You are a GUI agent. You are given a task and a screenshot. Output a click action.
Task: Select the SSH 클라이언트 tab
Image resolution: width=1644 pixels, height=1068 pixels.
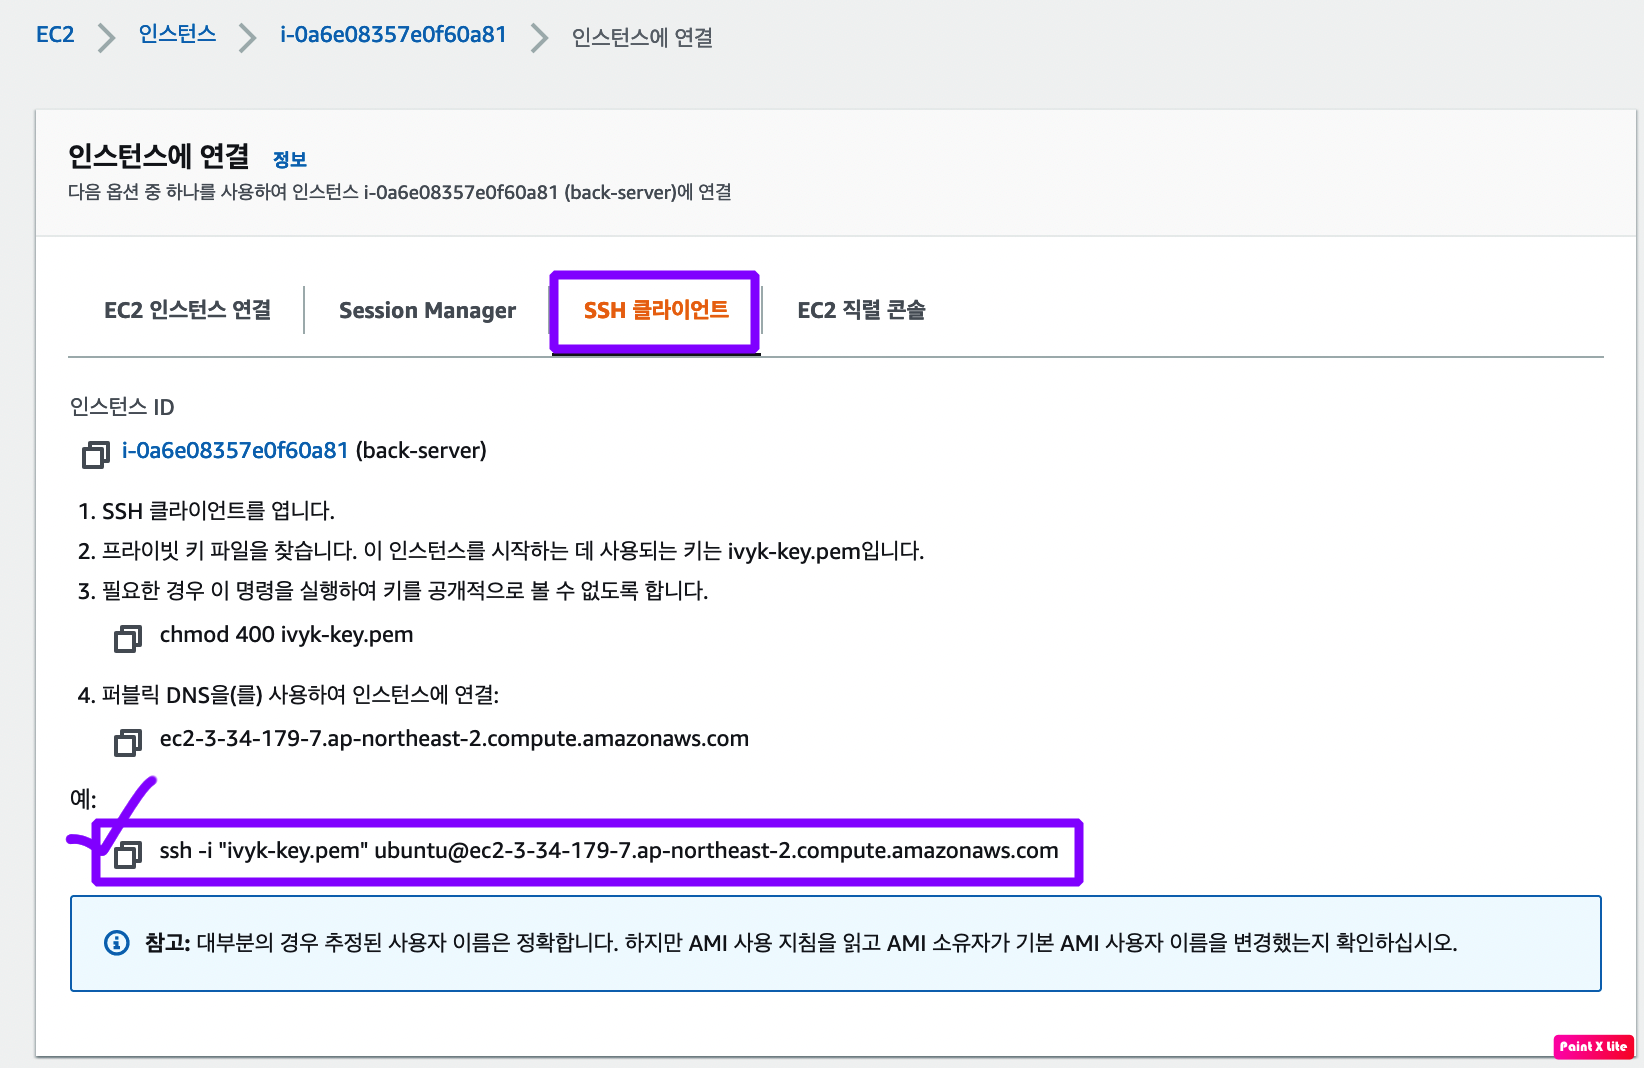tap(656, 310)
